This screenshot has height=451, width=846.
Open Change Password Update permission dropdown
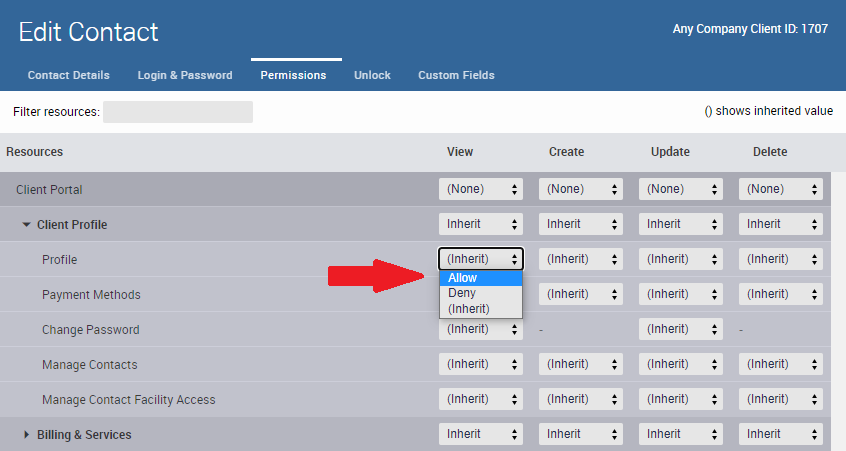681,329
